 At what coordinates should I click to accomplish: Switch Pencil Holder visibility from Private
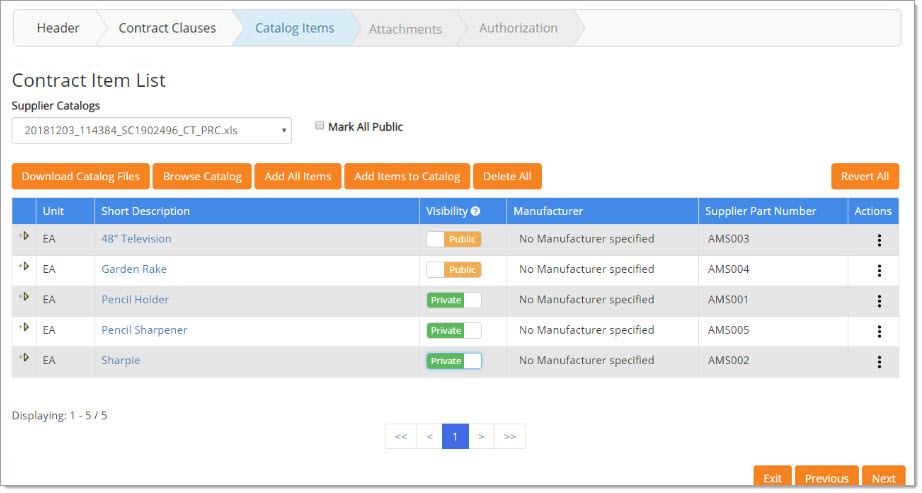(x=453, y=300)
